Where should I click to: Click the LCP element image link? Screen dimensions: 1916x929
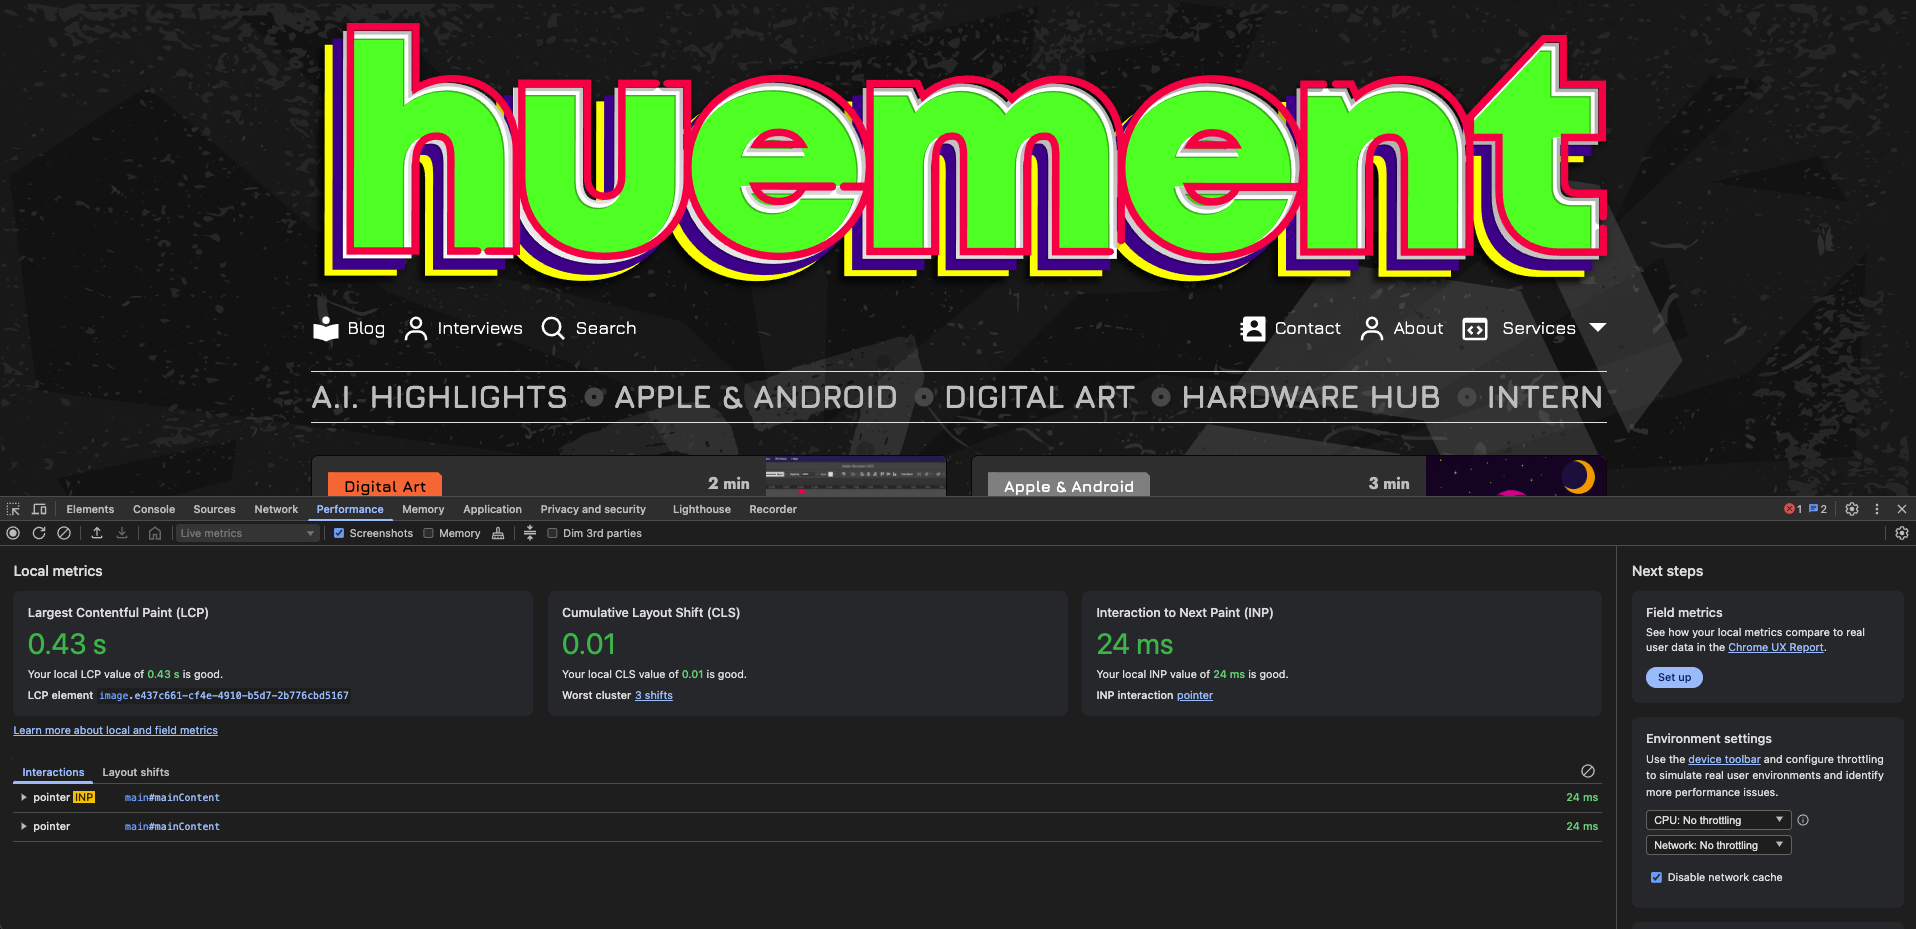(224, 695)
